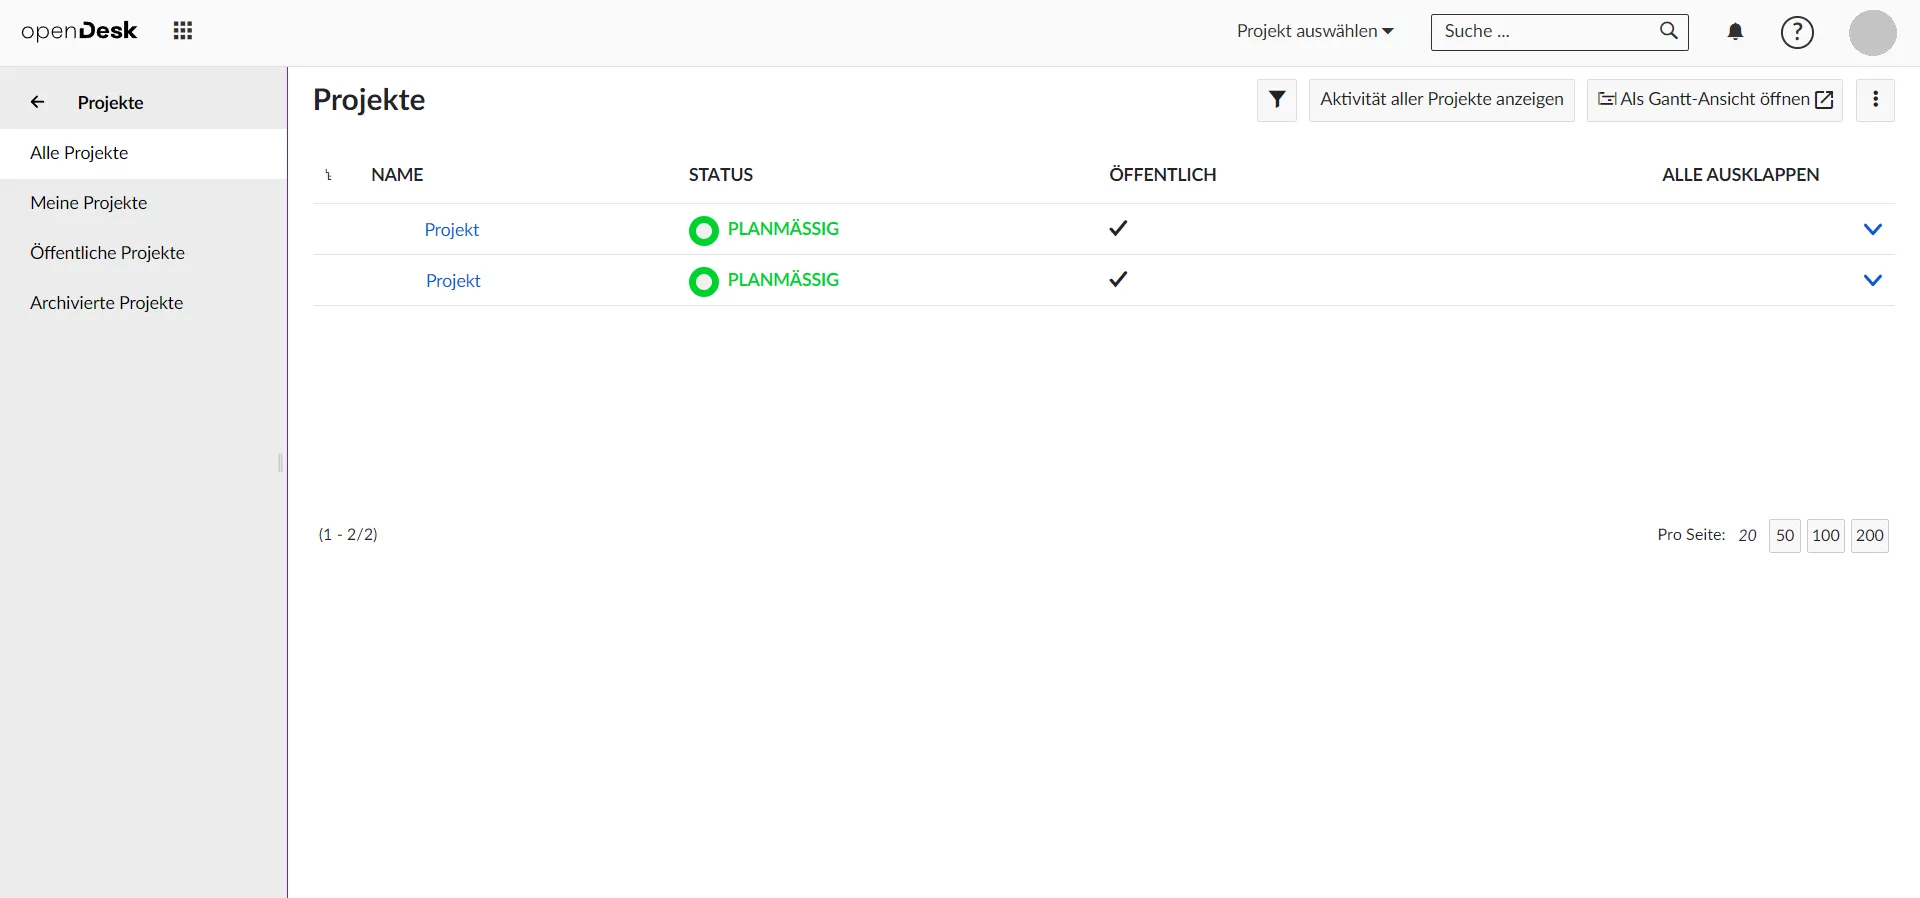Open the openDesk app grid menu

click(183, 31)
